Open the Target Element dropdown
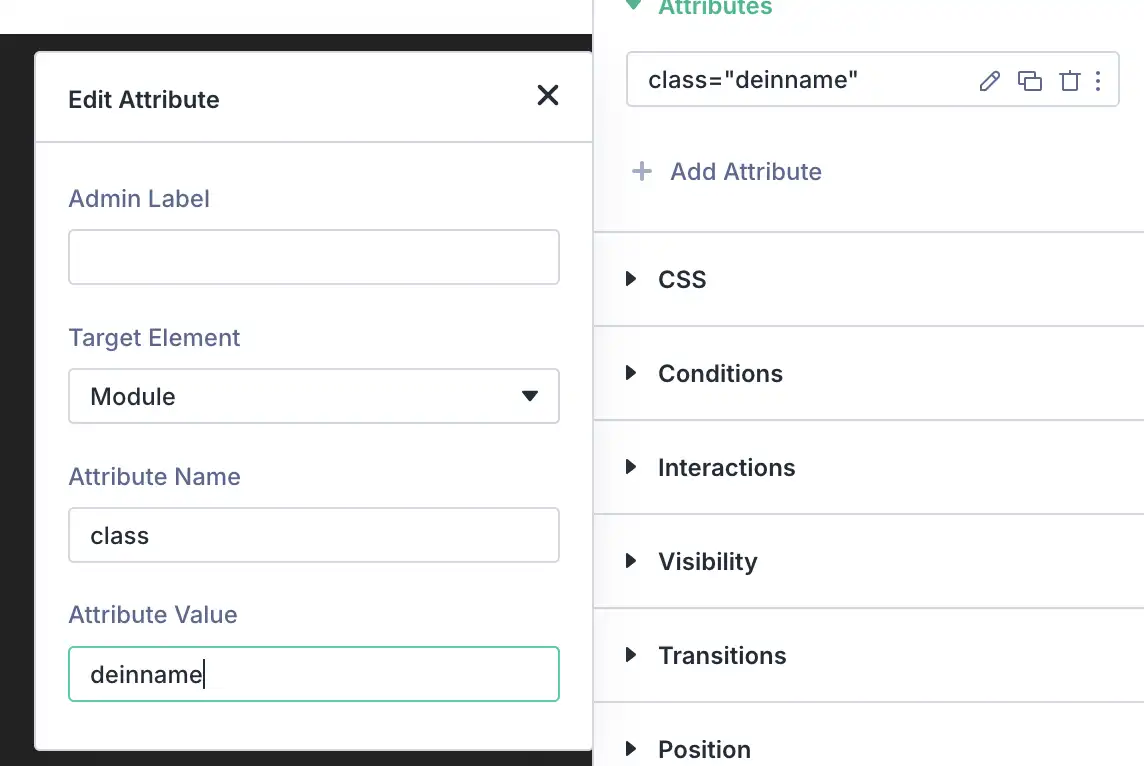Viewport: 1144px width, 766px height. [313, 396]
